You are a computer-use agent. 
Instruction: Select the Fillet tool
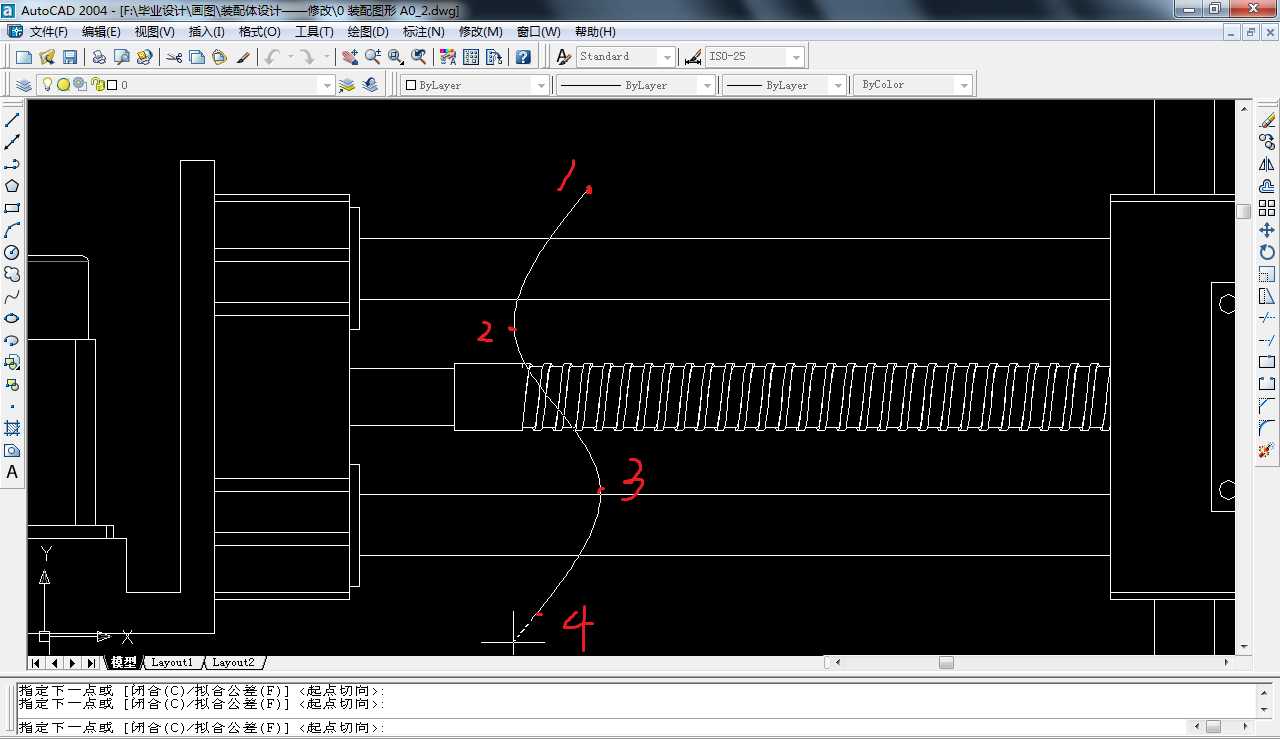click(1267, 428)
